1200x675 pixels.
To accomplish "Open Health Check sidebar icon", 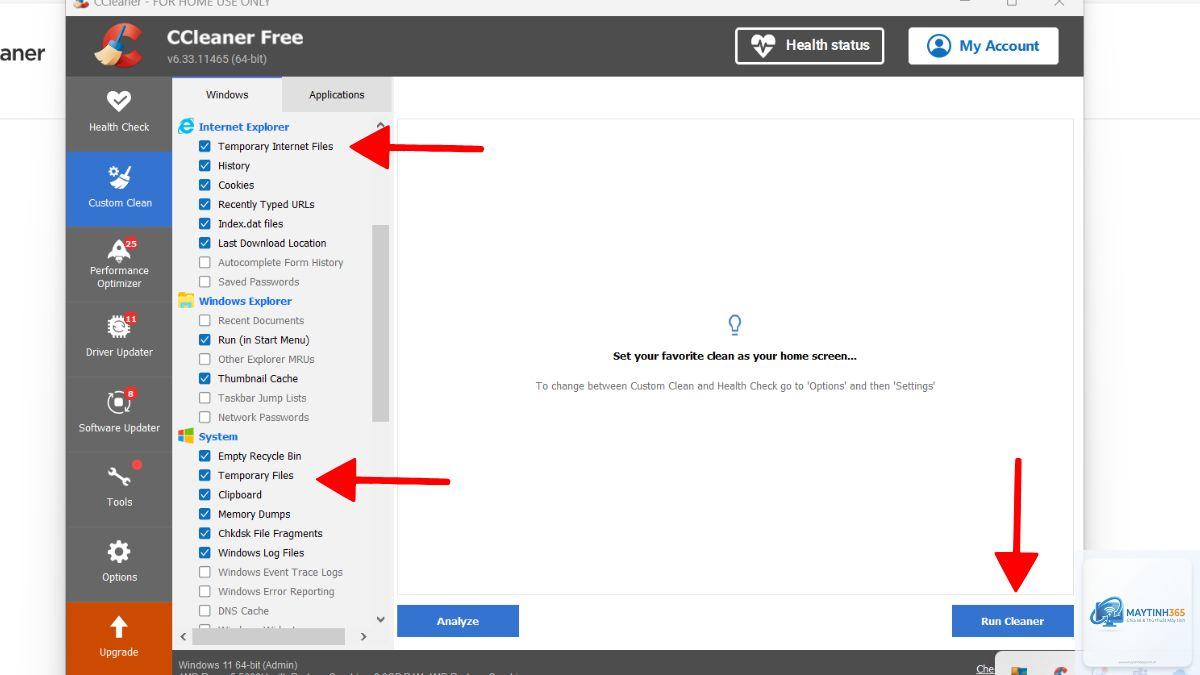I will (x=119, y=100).
